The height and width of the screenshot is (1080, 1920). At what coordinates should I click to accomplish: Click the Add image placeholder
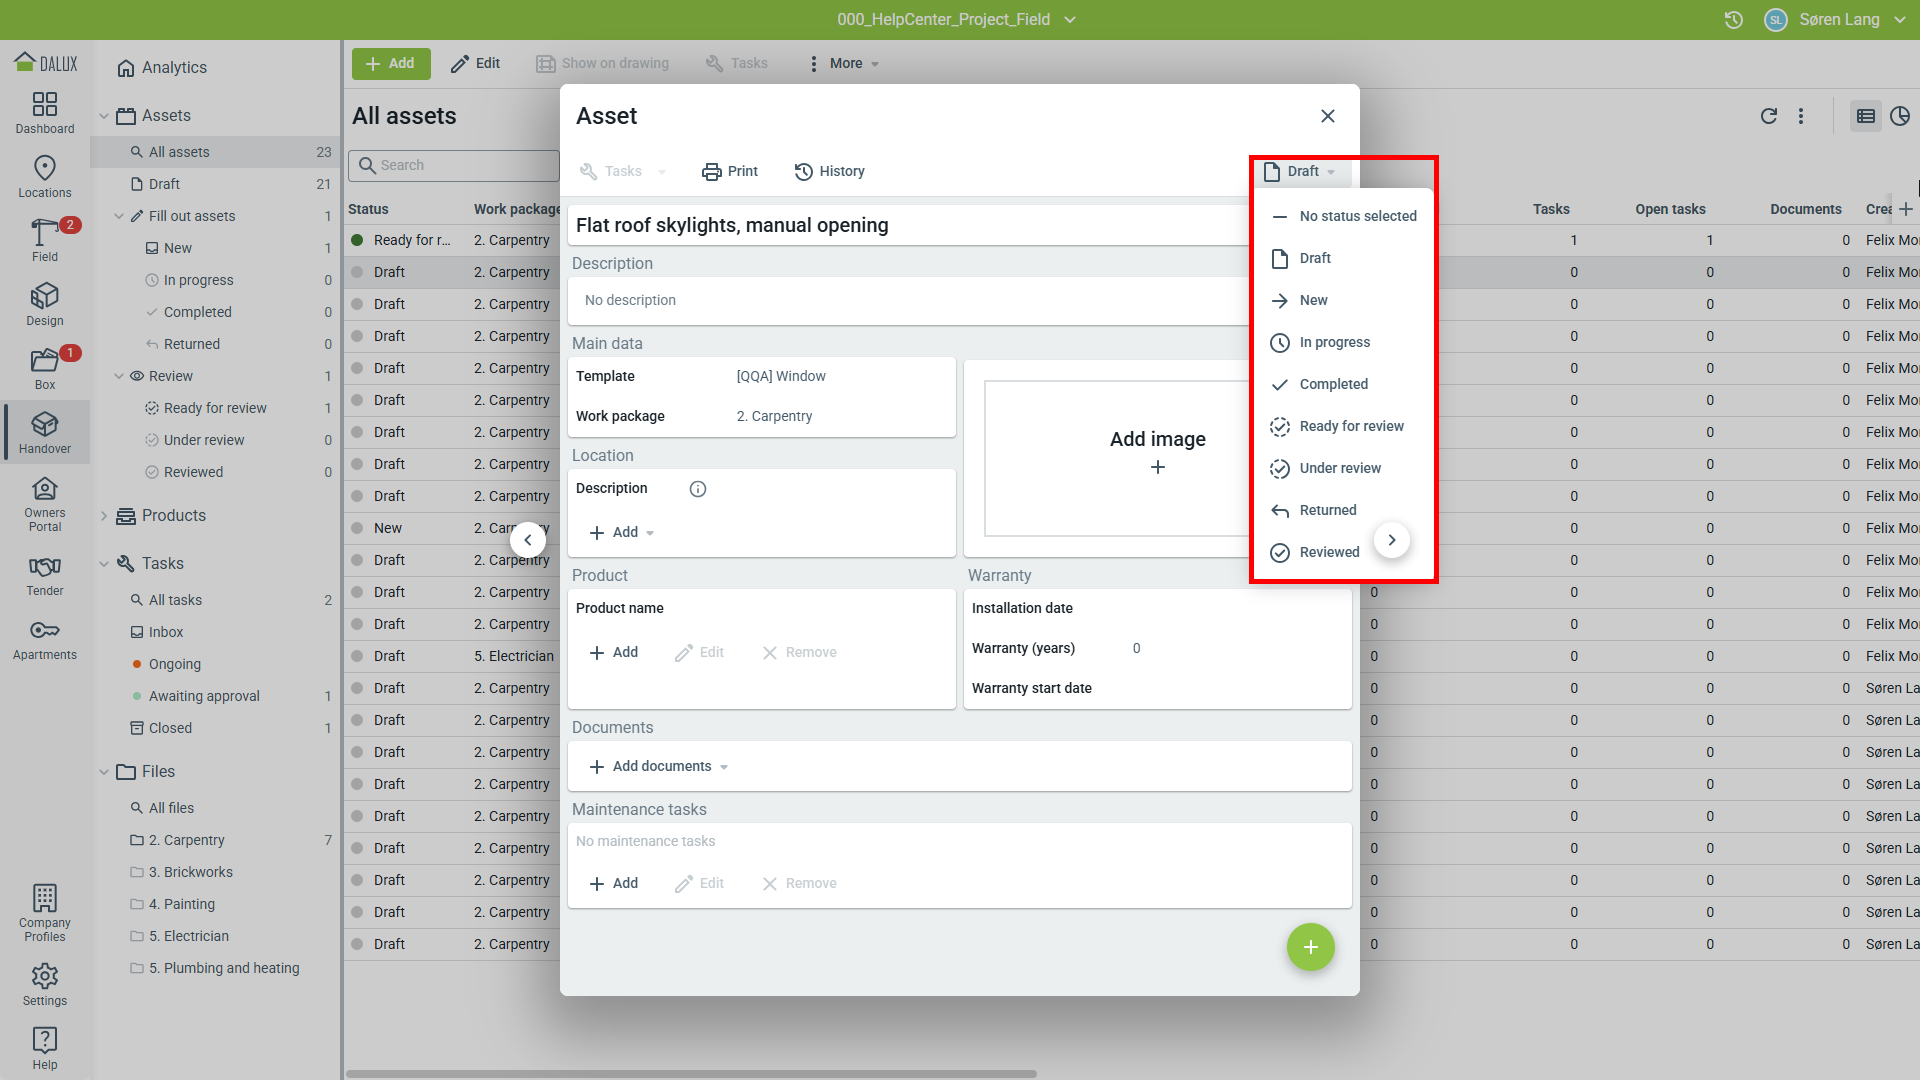click(1157, 450)
